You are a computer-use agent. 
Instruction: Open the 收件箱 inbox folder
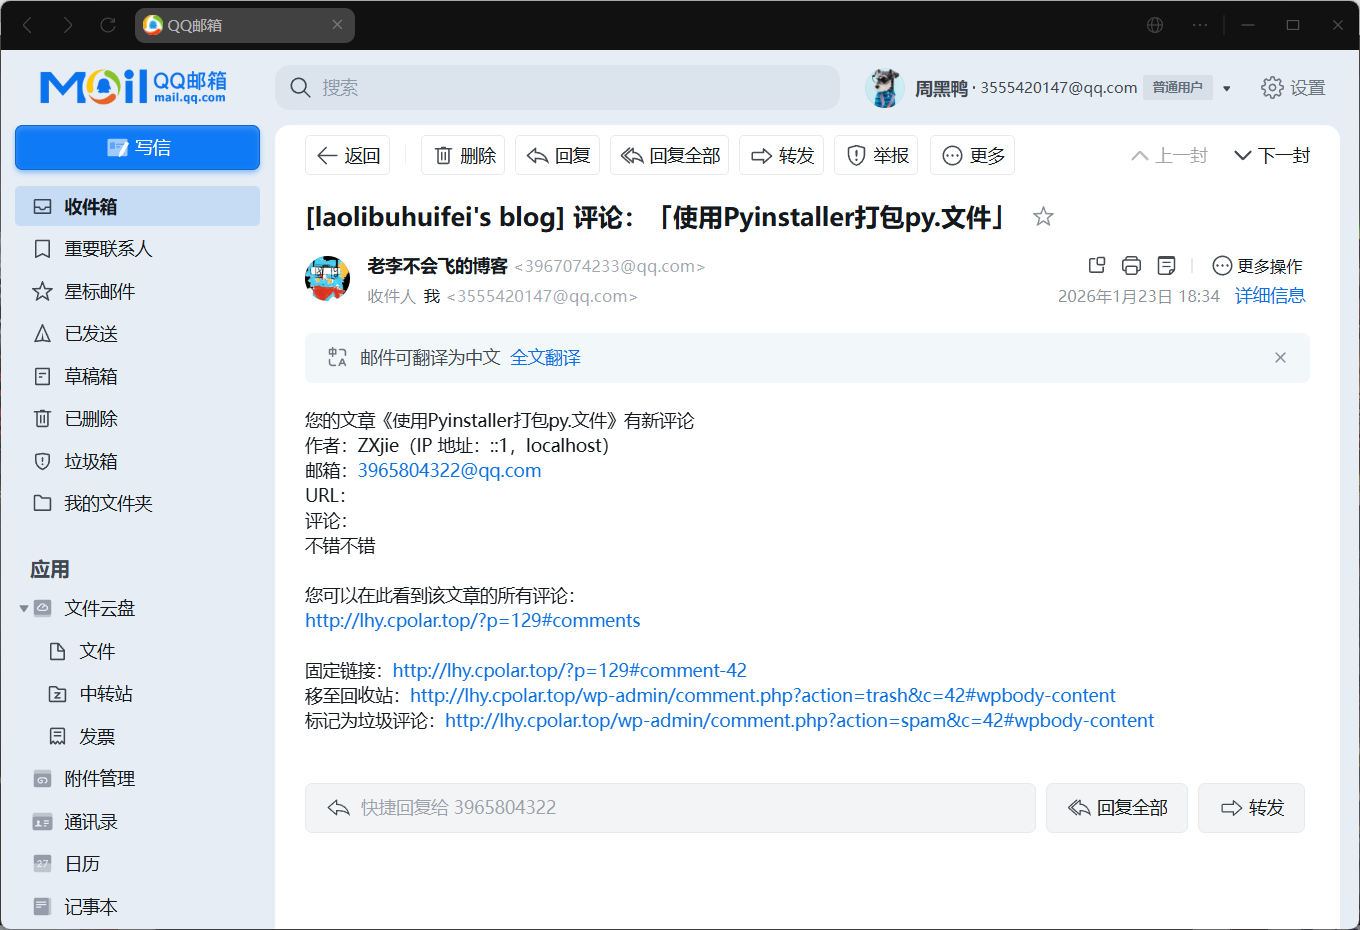pyautogui.click(x=90, y=207)
